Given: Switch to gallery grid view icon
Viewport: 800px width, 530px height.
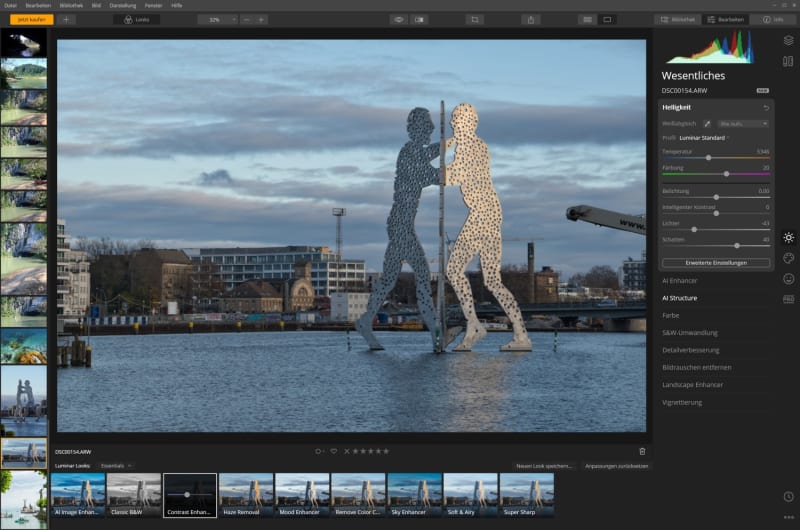Looking at the screenshot, I should tap(588, 19).
